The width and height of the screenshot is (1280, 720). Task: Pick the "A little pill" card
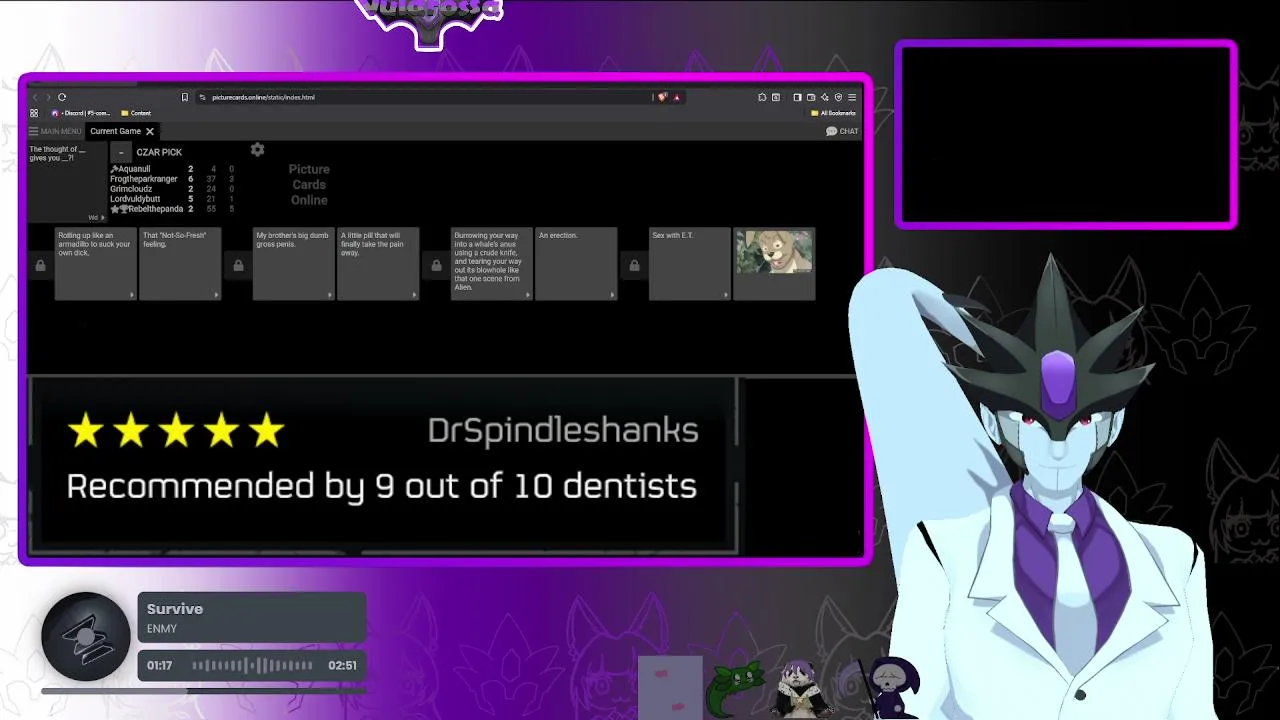tap(378, 264)
